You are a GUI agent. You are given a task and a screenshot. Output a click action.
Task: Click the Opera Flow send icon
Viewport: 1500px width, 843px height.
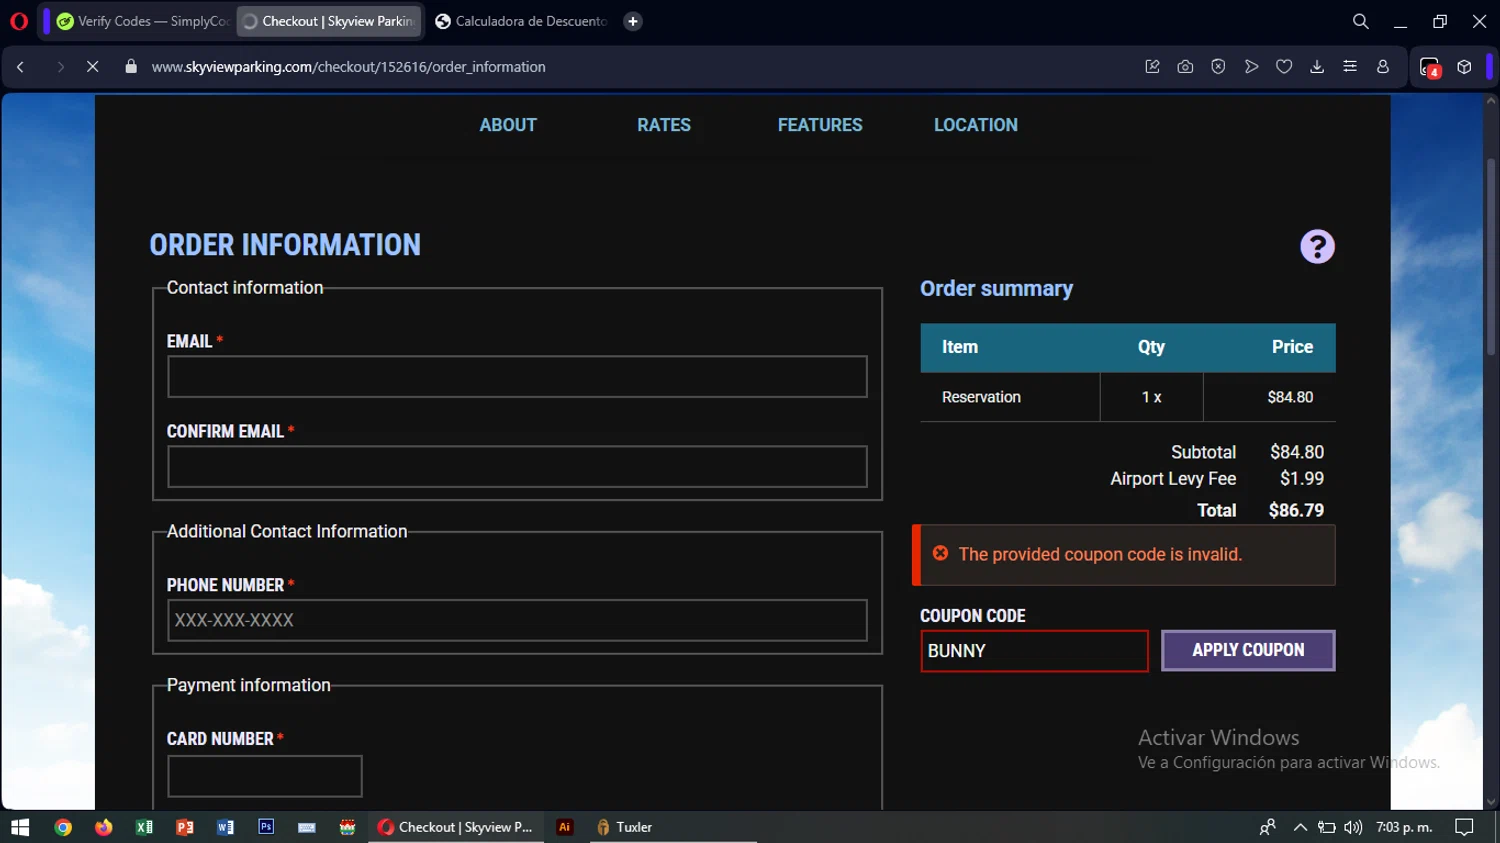1251,67
